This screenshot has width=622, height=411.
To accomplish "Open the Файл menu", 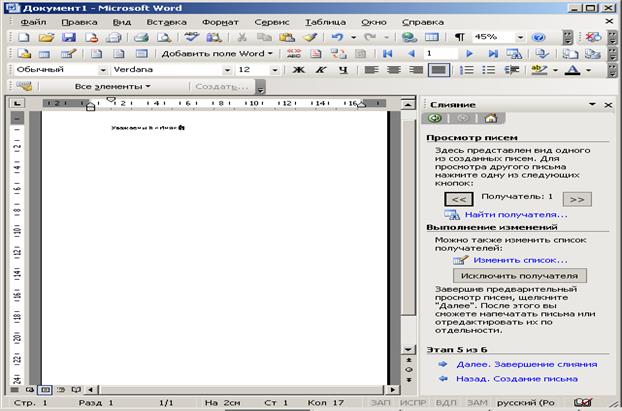I will 33,22.
